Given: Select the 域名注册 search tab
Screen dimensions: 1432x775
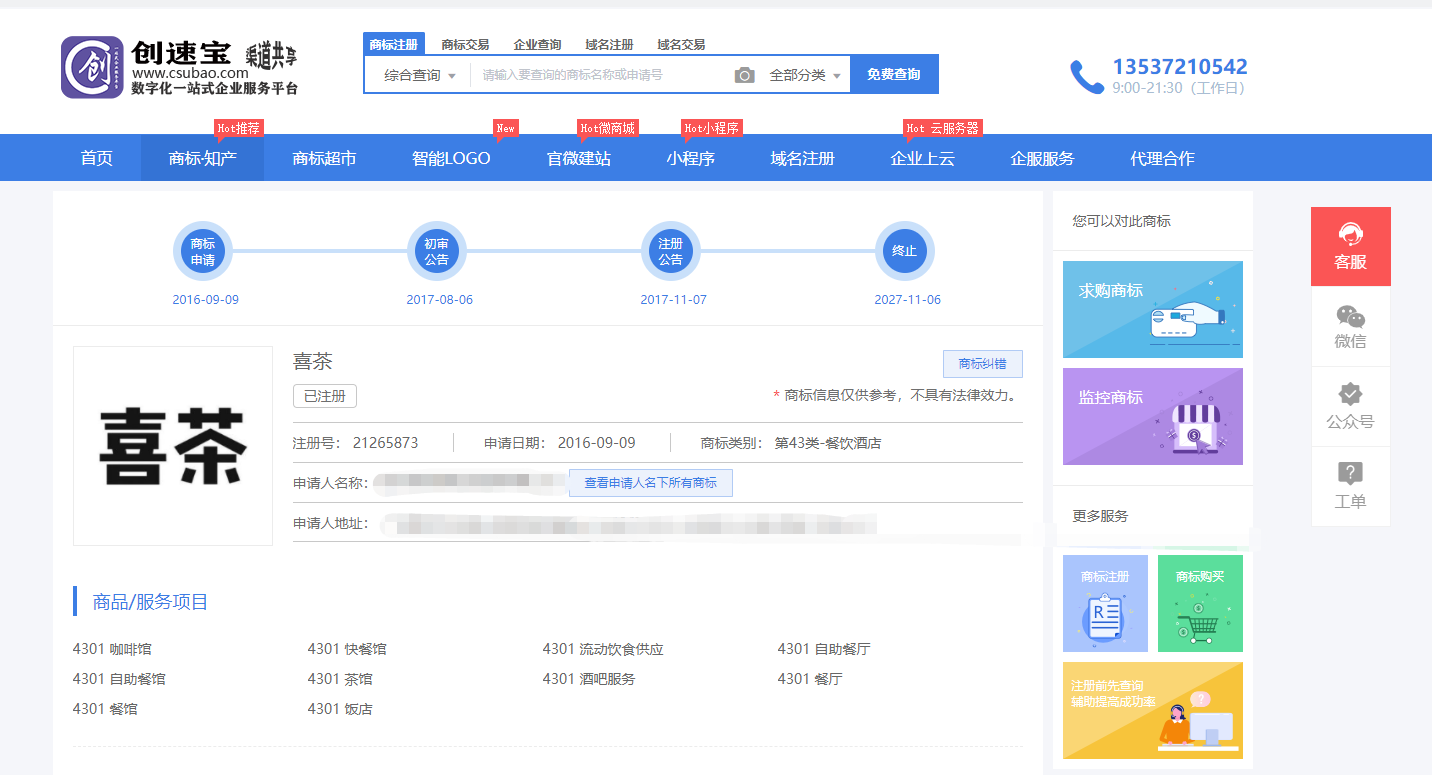Looking at the screenshot, I should tap(609, 45).
